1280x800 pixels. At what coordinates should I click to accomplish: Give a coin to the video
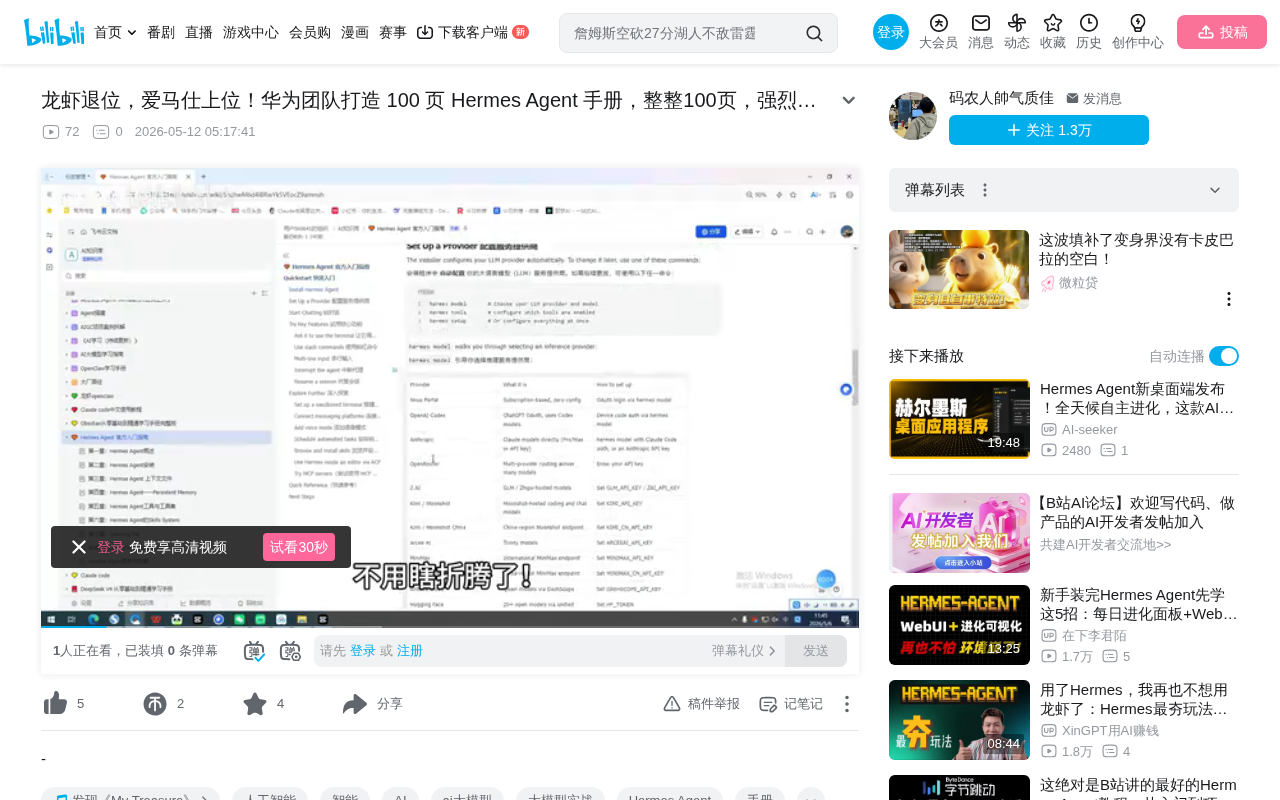coord(155,704)
